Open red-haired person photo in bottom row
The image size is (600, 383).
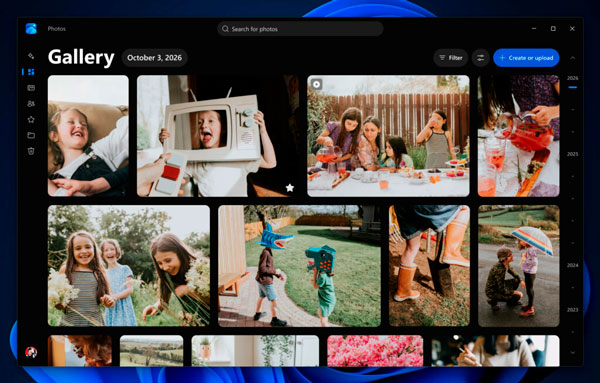(x=80, y=351)
